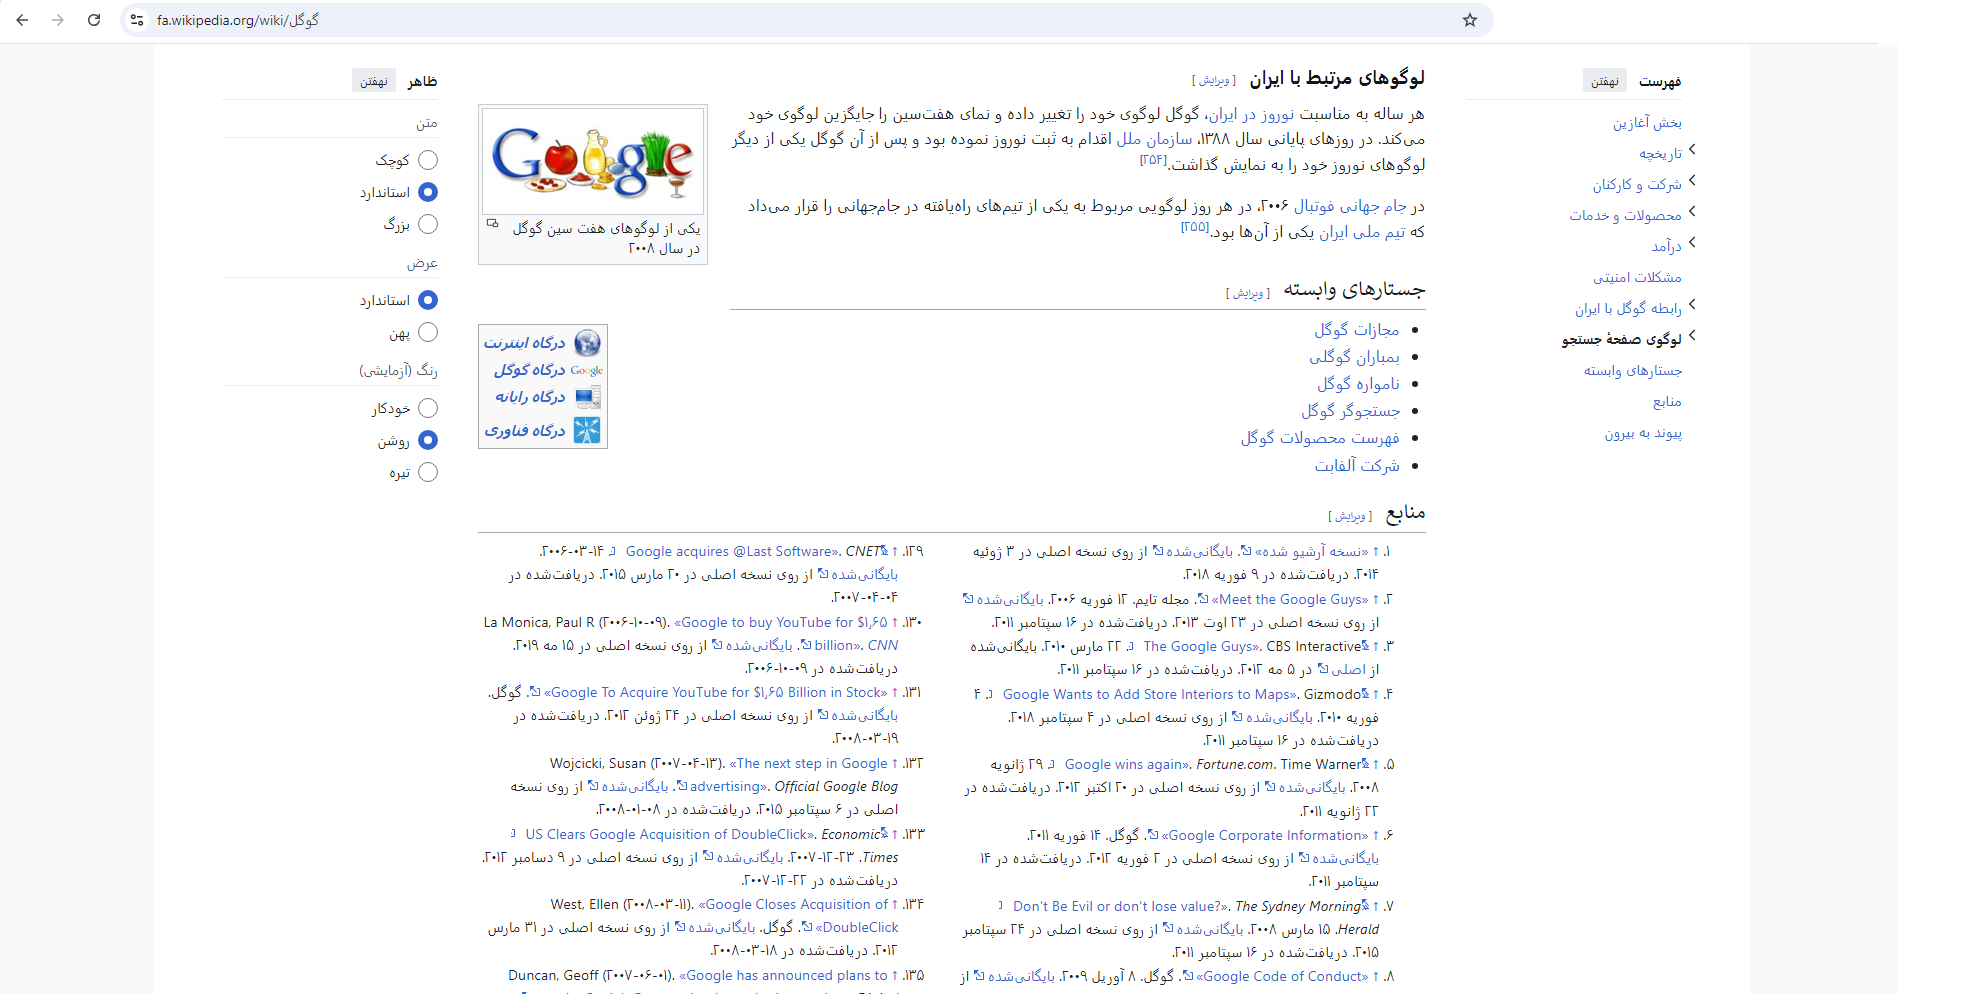
Task: Expand لوگوی صفحهٔ جستجو section chevron
Action: click(x=1692, y=337)
